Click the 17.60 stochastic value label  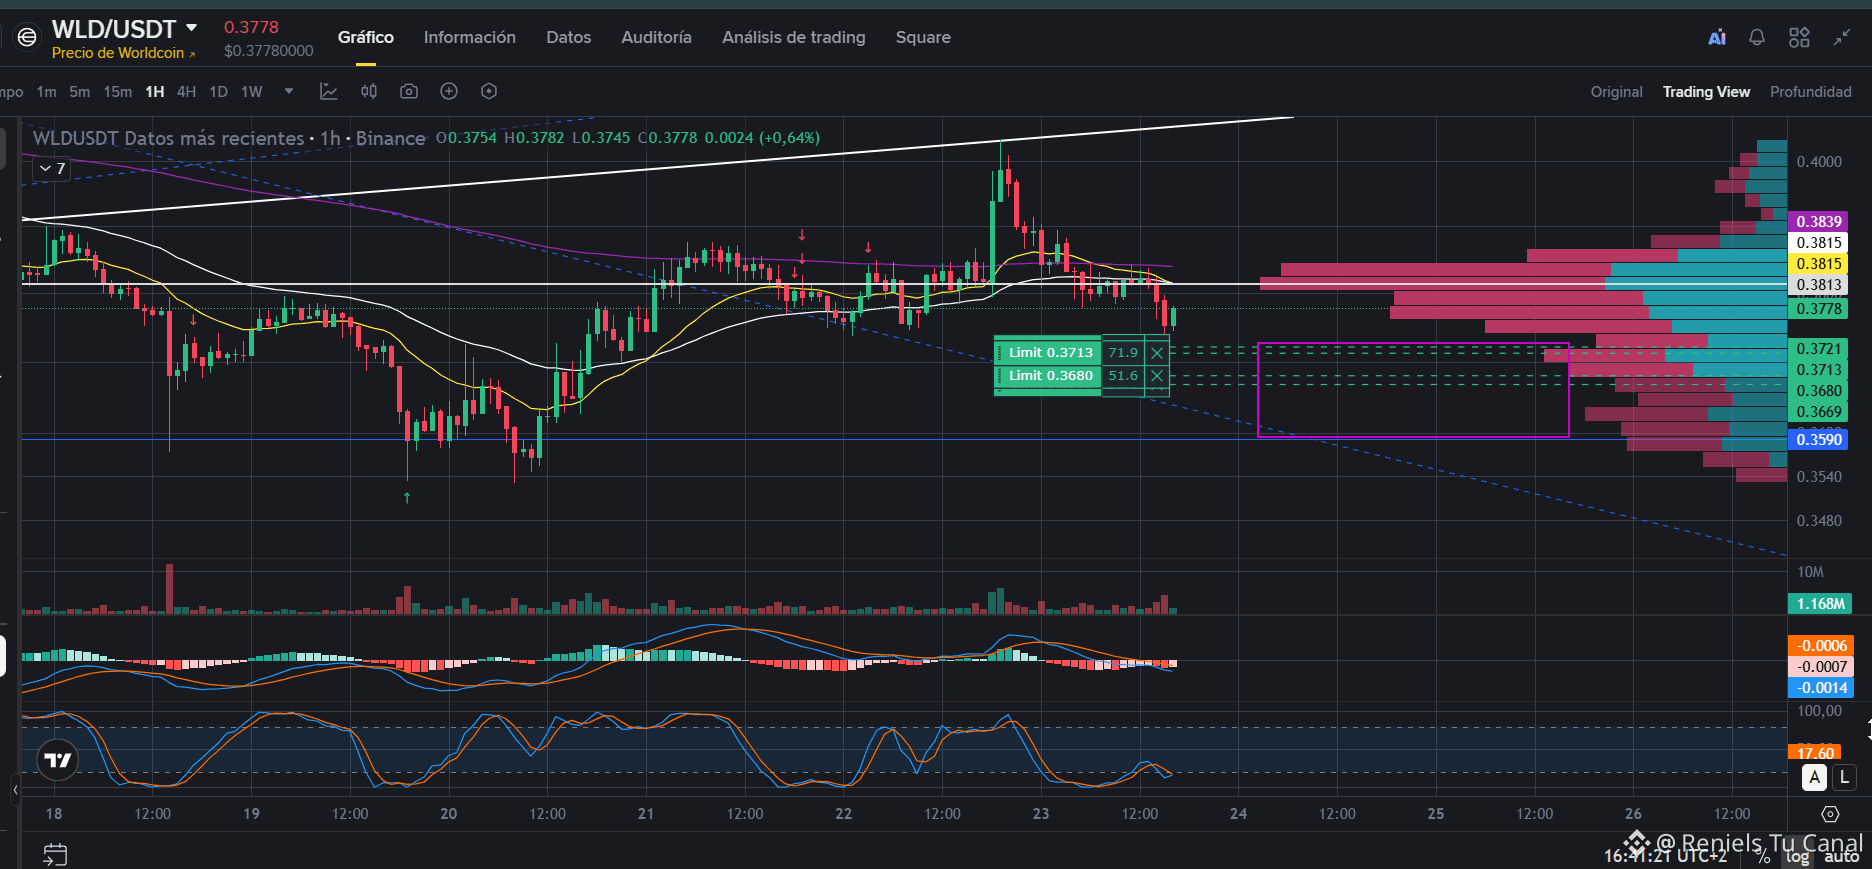click(1814, 752)
